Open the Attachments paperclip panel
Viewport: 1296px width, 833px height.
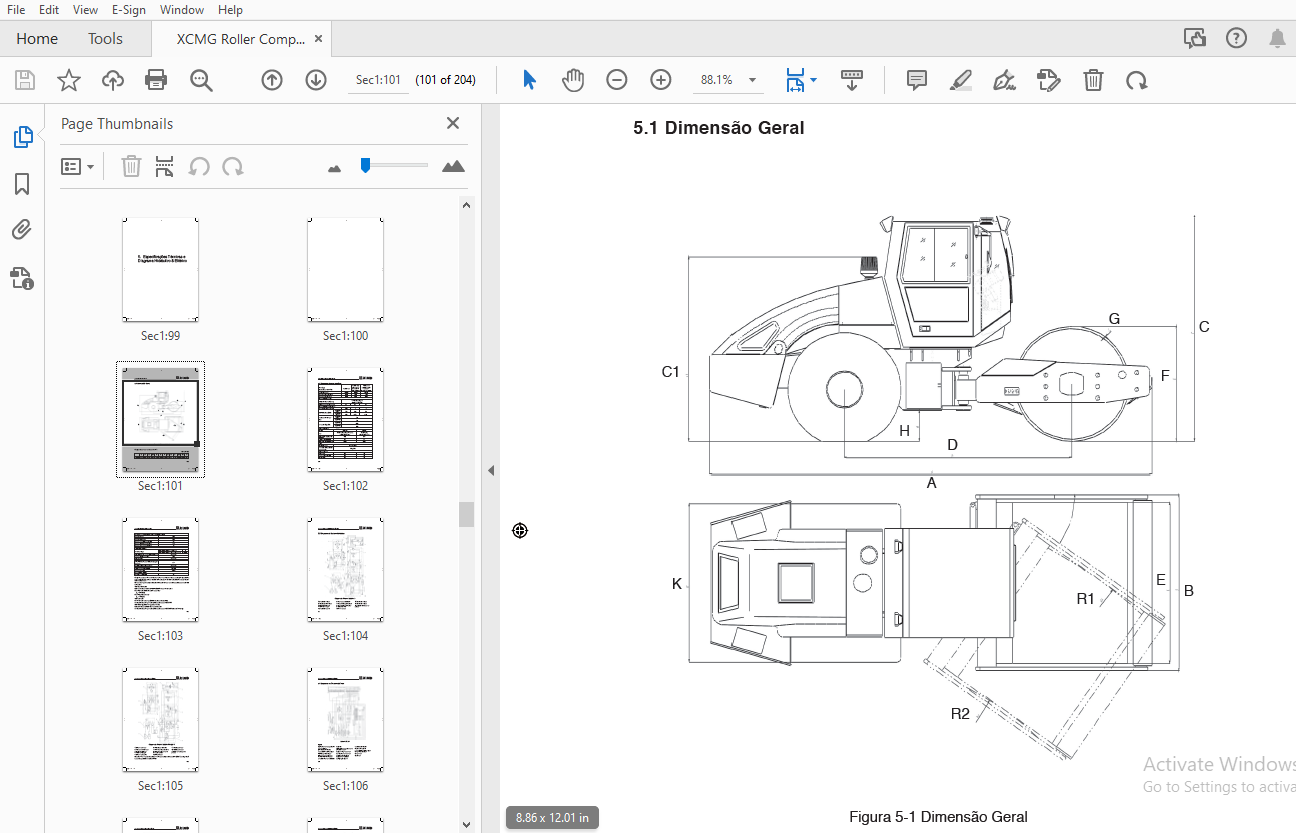[x=22, y=231]
